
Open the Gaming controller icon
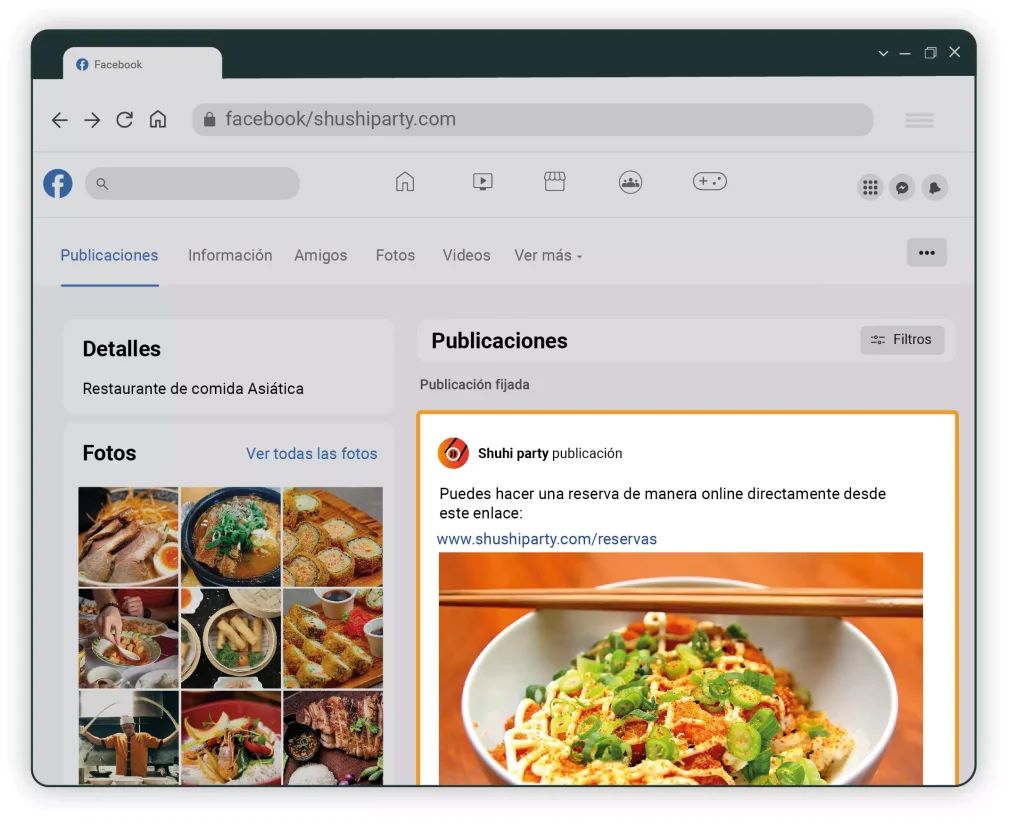[710, 181]
